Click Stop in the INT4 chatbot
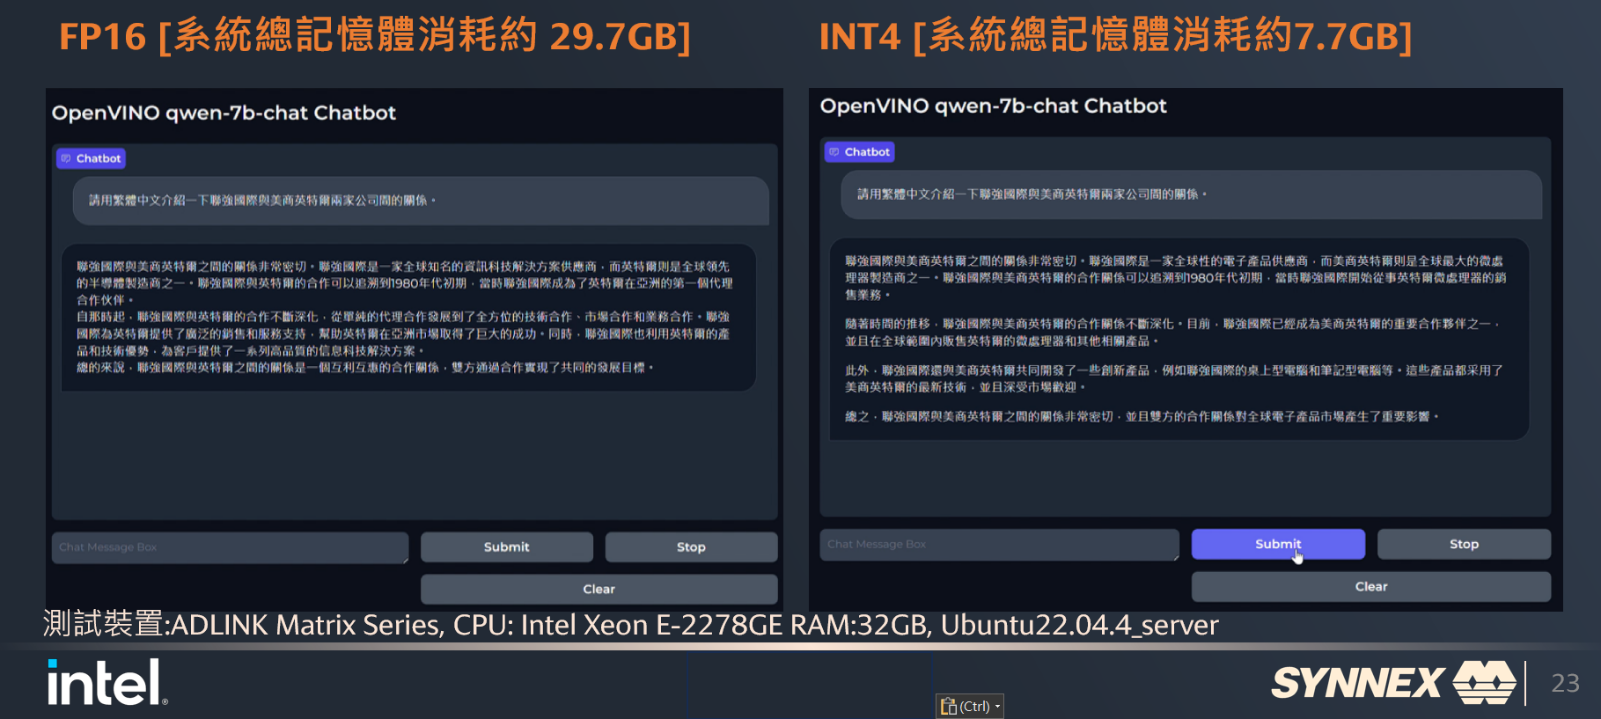The width and height of the screenshot is (1601, 719). (1464, 544)
